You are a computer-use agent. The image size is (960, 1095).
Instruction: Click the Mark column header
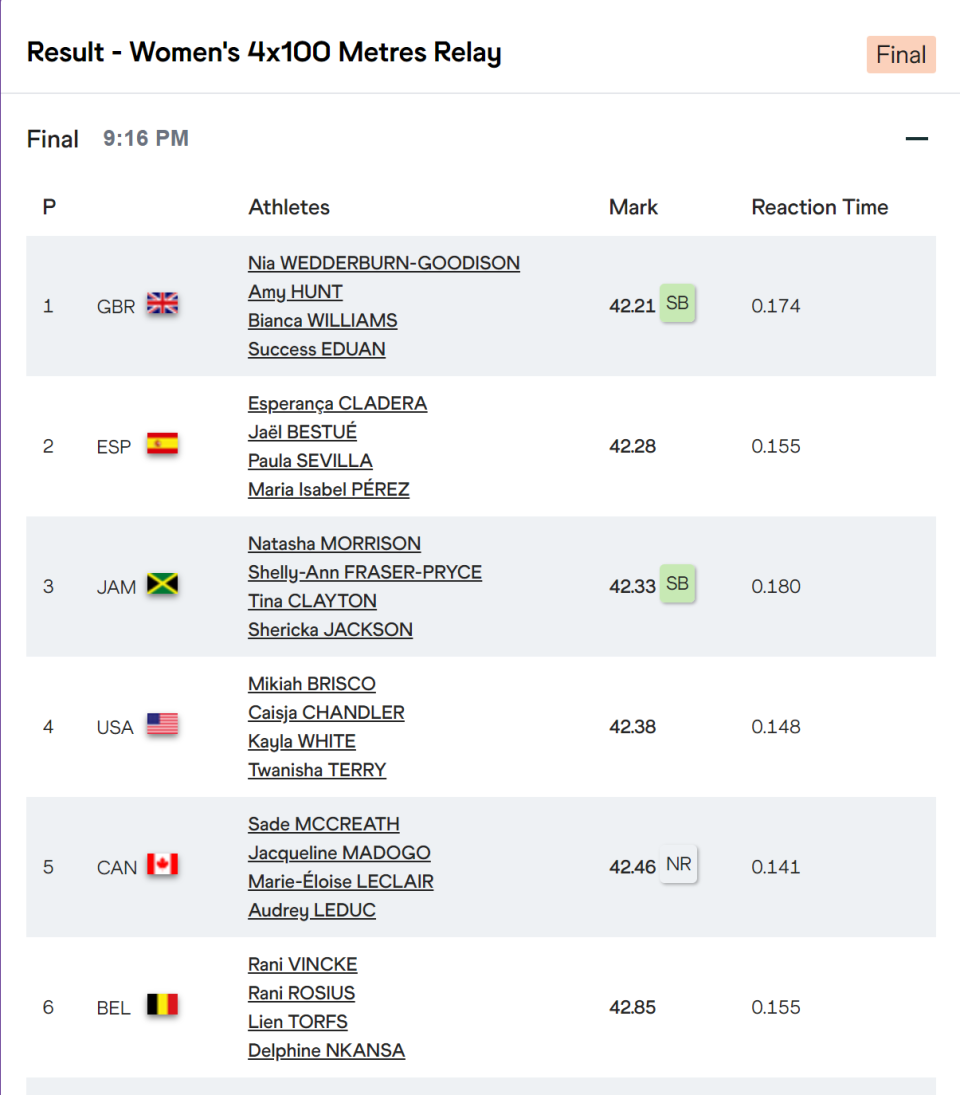point(633,207)
